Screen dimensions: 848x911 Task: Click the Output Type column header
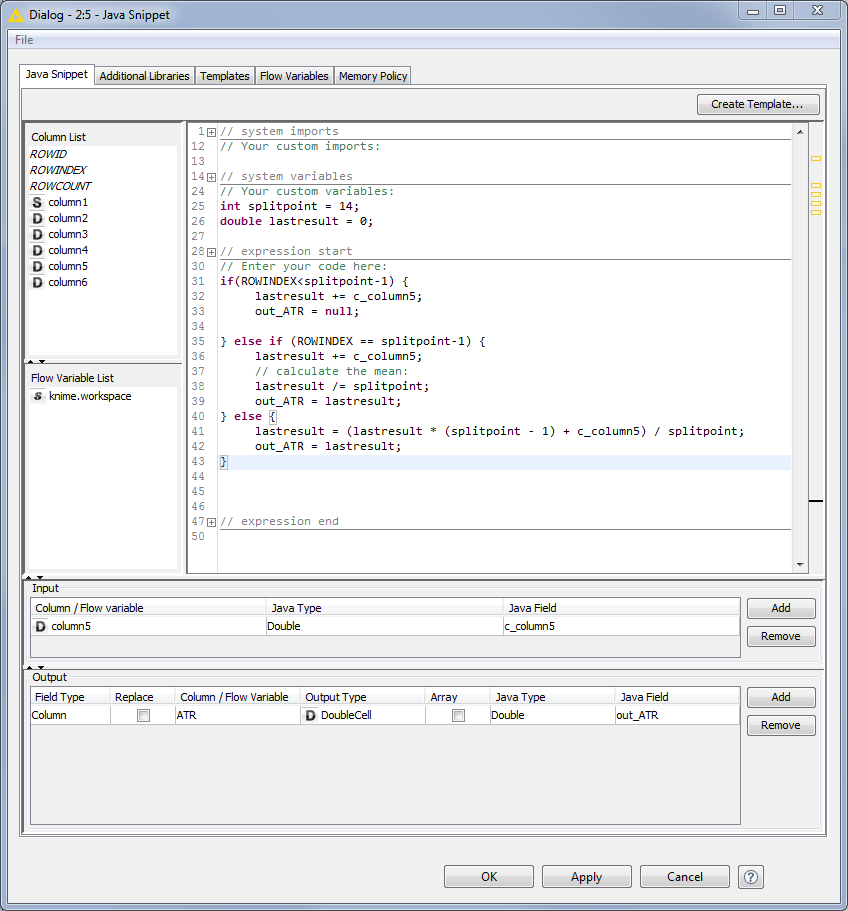[362, 697]
